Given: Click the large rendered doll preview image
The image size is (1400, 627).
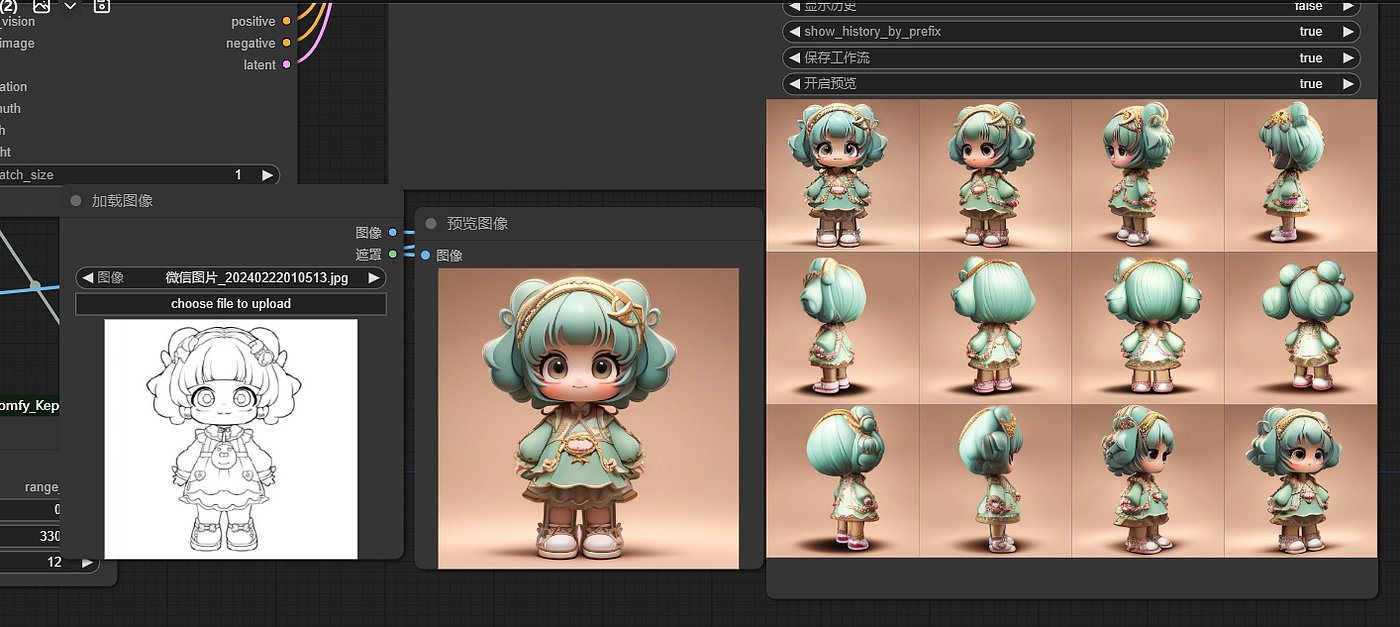Looking at the screenshot, I should pyautogui.click(x=588, y=418).
